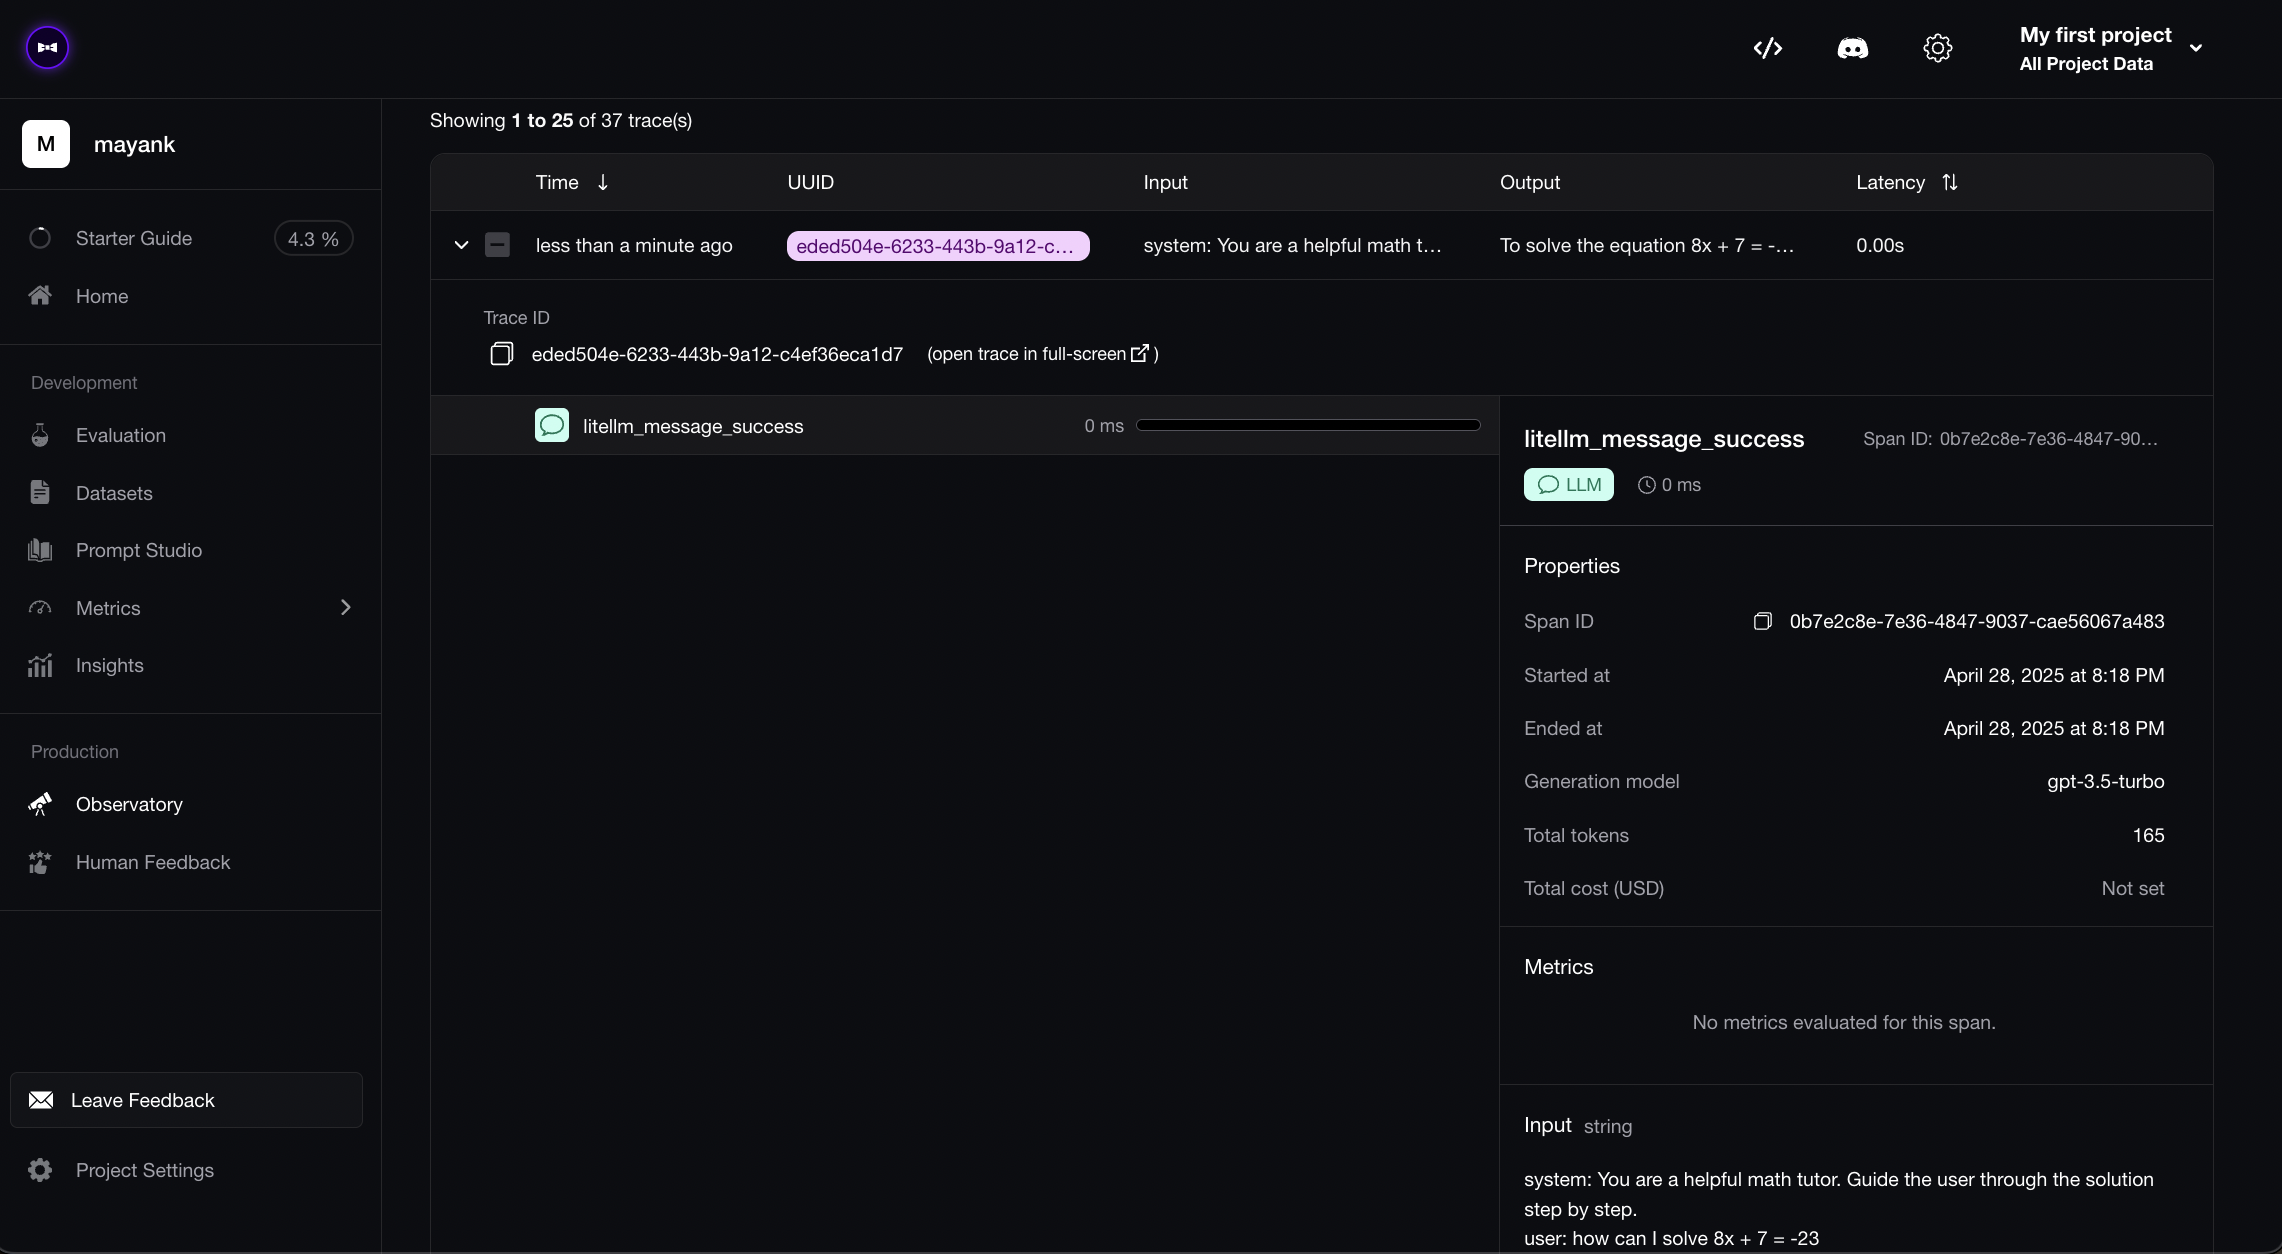The height and width of the screenshot is (1254, 2282).
Task: Navigate to Human Feedback page
Action: 152,863
